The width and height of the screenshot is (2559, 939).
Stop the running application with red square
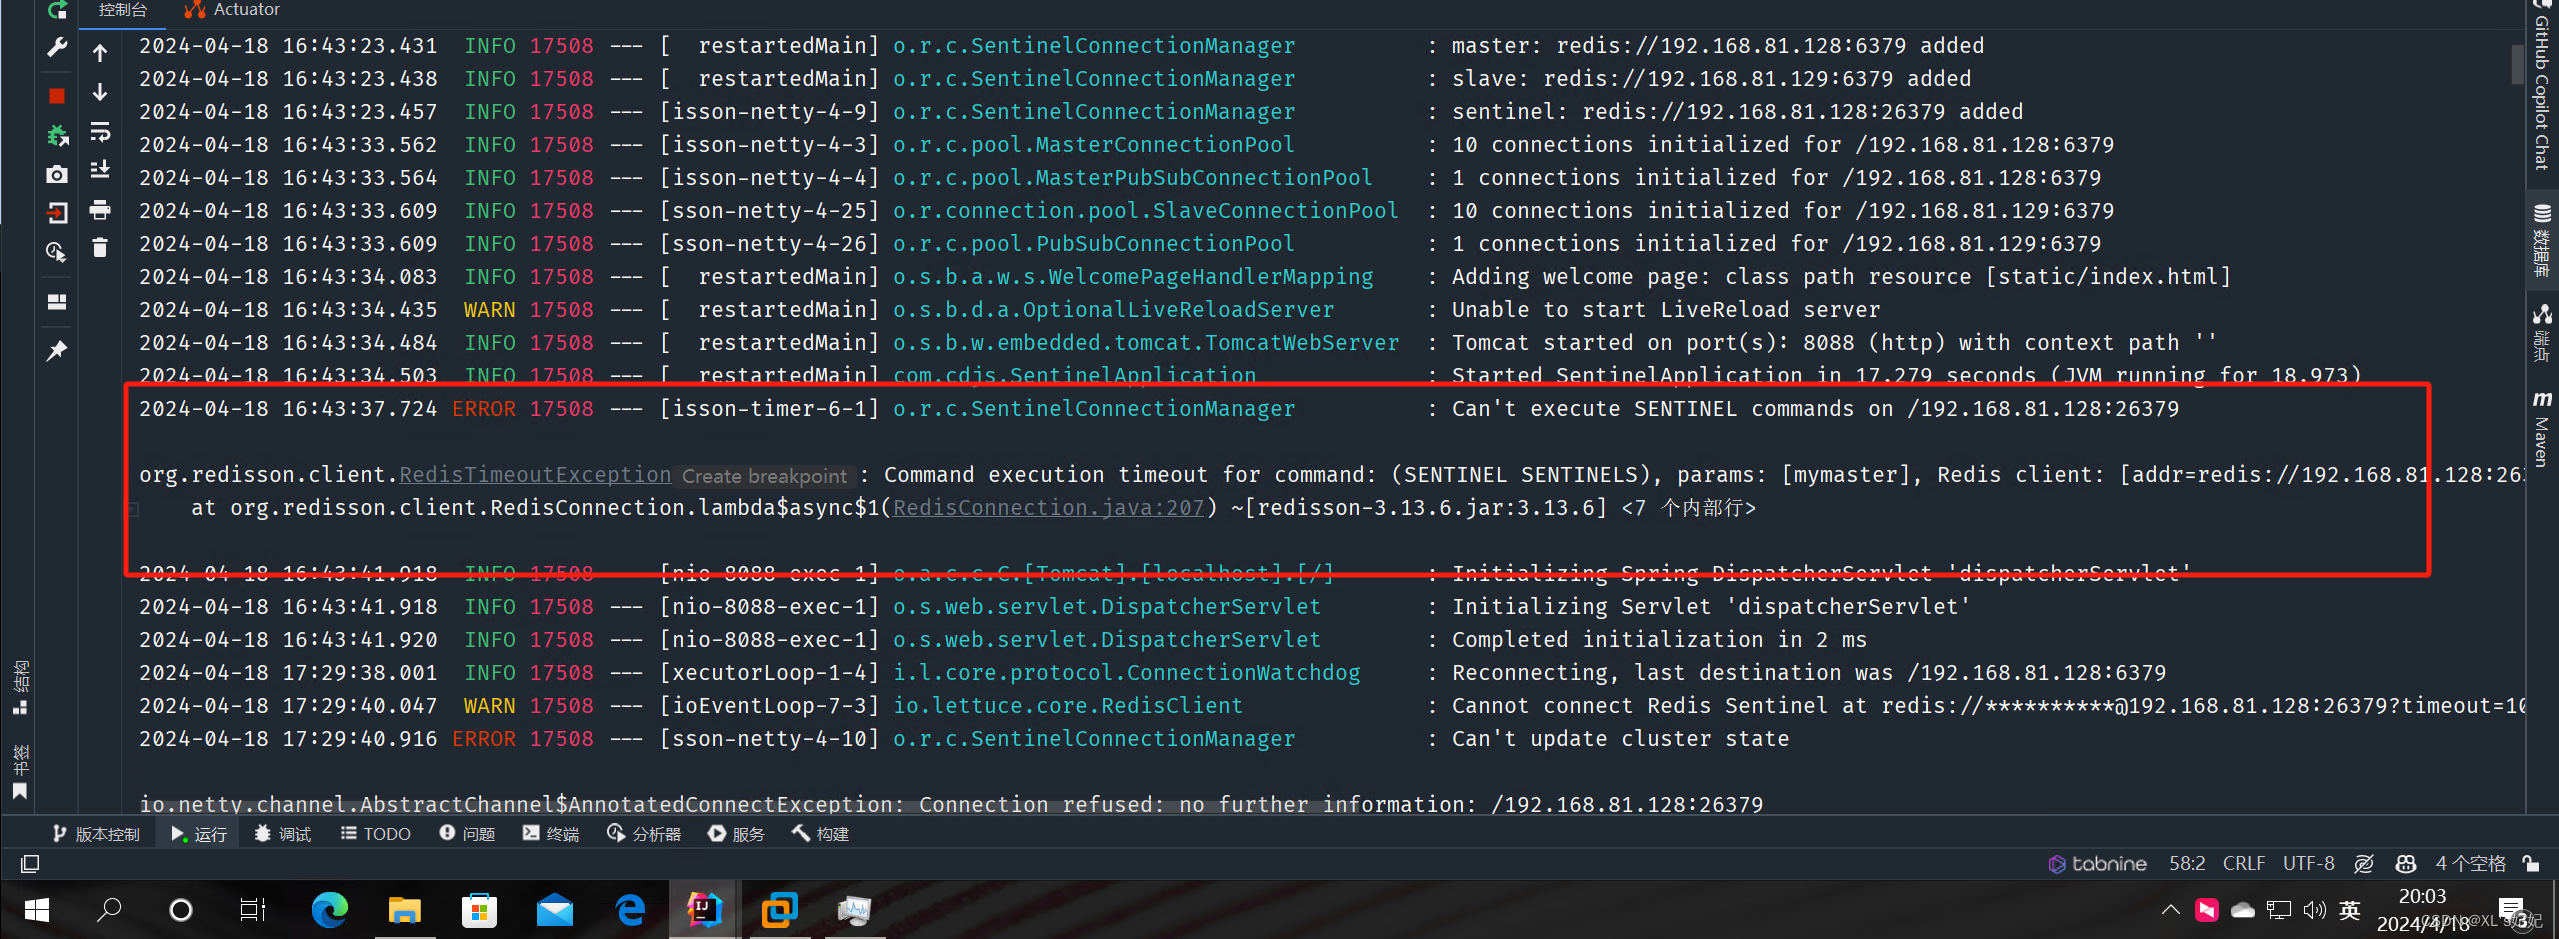[x=57, y=96]
